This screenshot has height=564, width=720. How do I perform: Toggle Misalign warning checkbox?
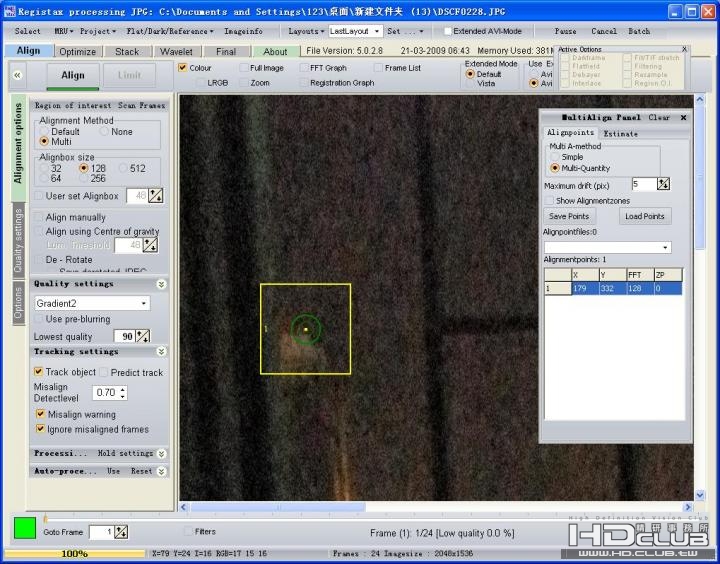click(40, 414)
